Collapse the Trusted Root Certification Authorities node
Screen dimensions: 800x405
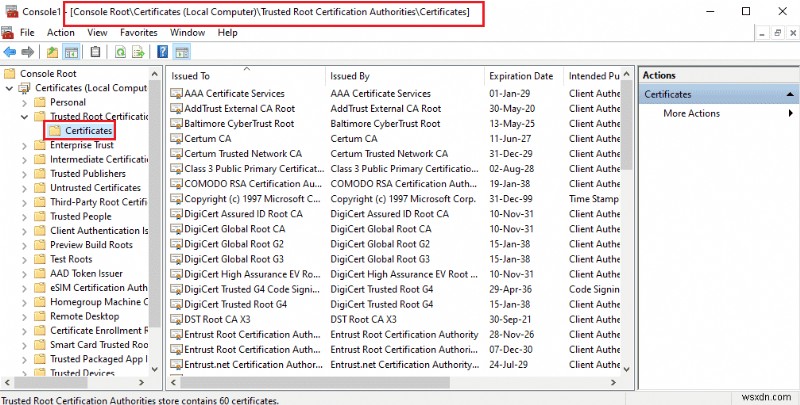click(x=24, y=117)
